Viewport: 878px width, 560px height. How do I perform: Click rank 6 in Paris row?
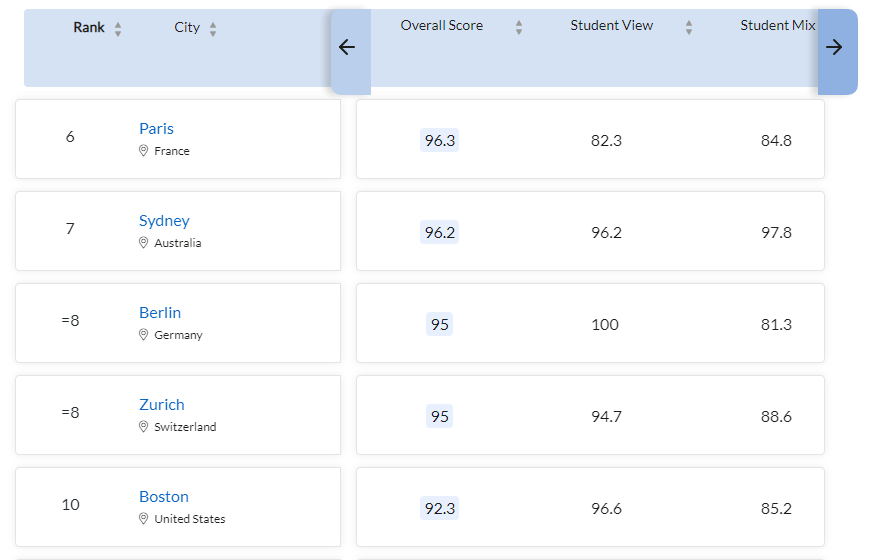pyautogui.click(x=70, y=137)
